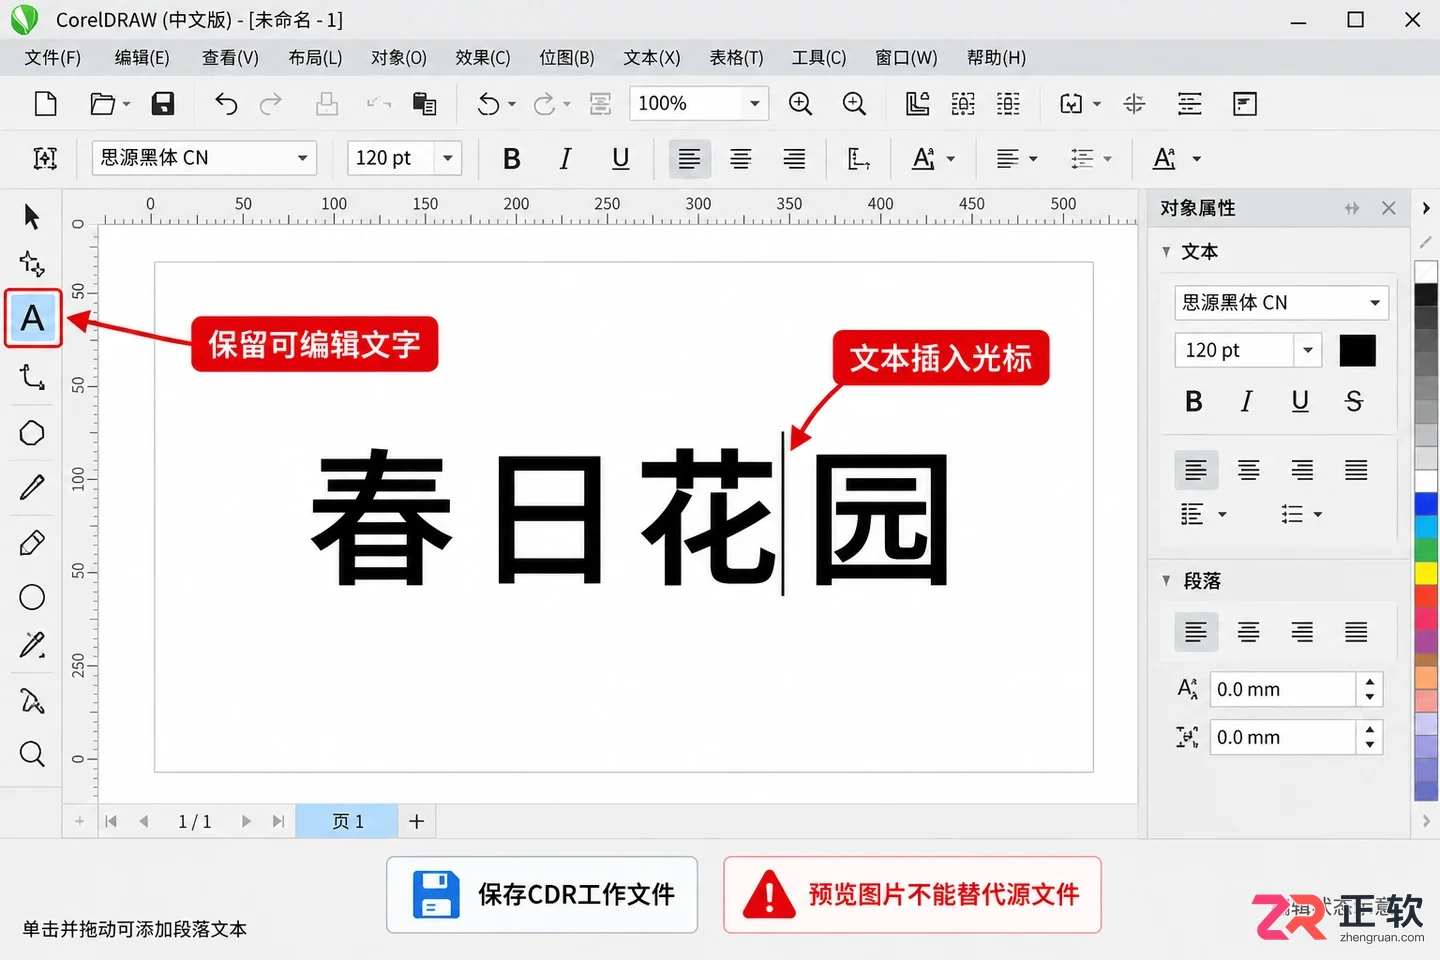1440x960 pixels.
Task: Select the Text tool (A)
Action: pyautogui.click(x=33, y=318)
